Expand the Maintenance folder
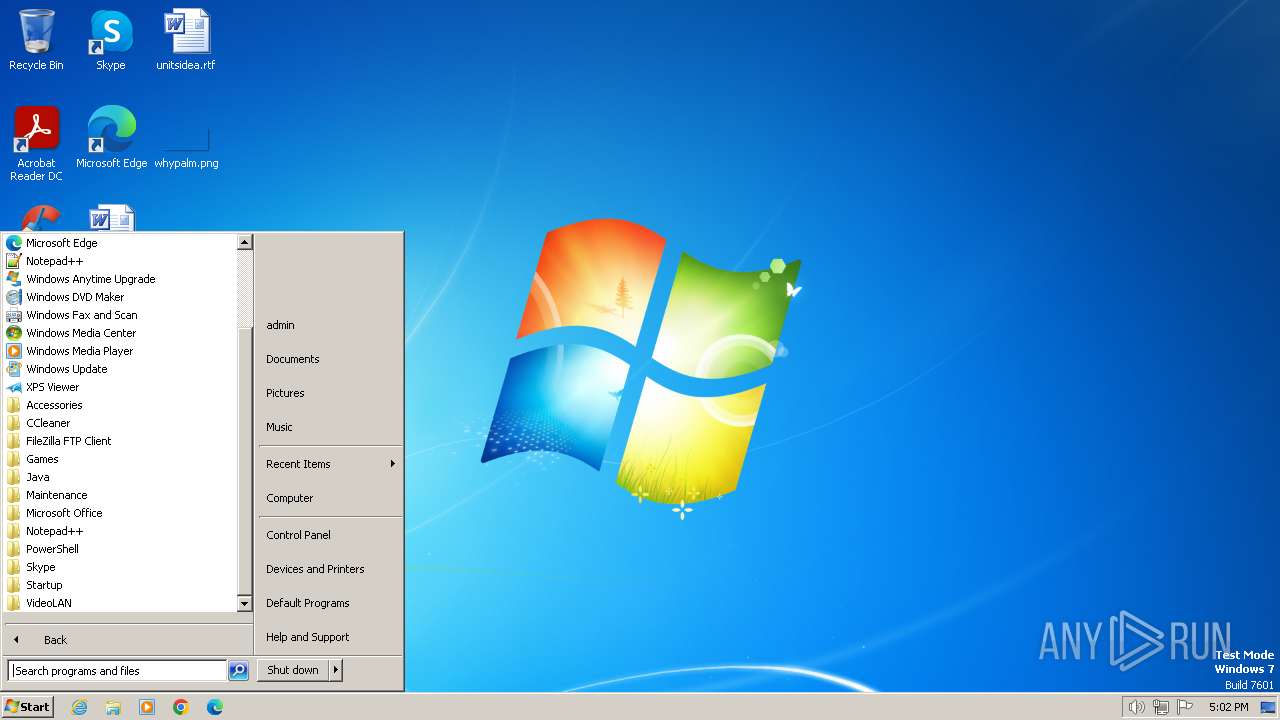Screen dimensions: 1280x720 56,495
